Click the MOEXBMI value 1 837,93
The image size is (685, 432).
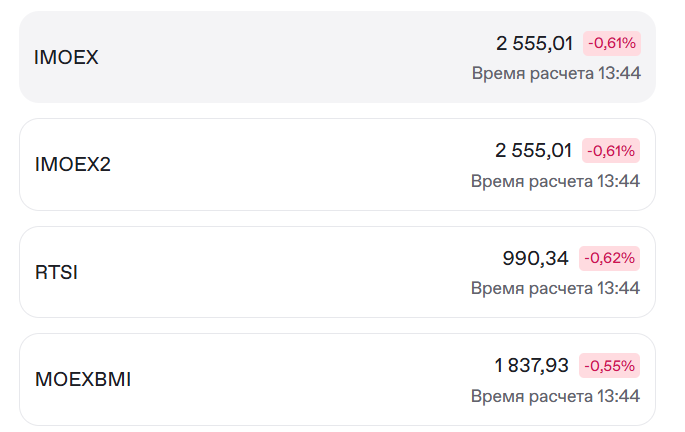click(532, 366)
